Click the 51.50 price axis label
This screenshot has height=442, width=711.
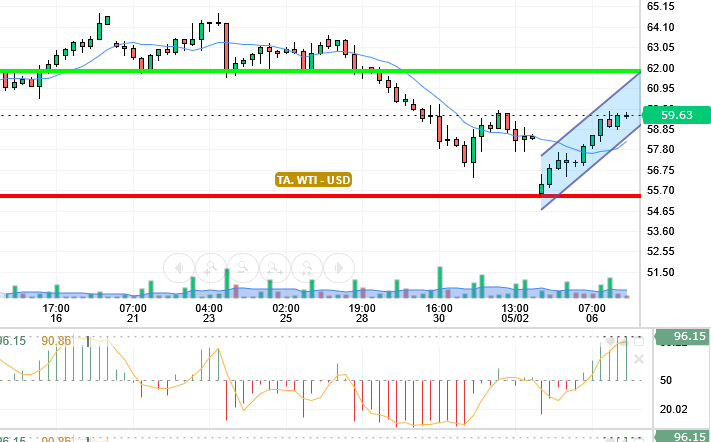pos(660,272)
